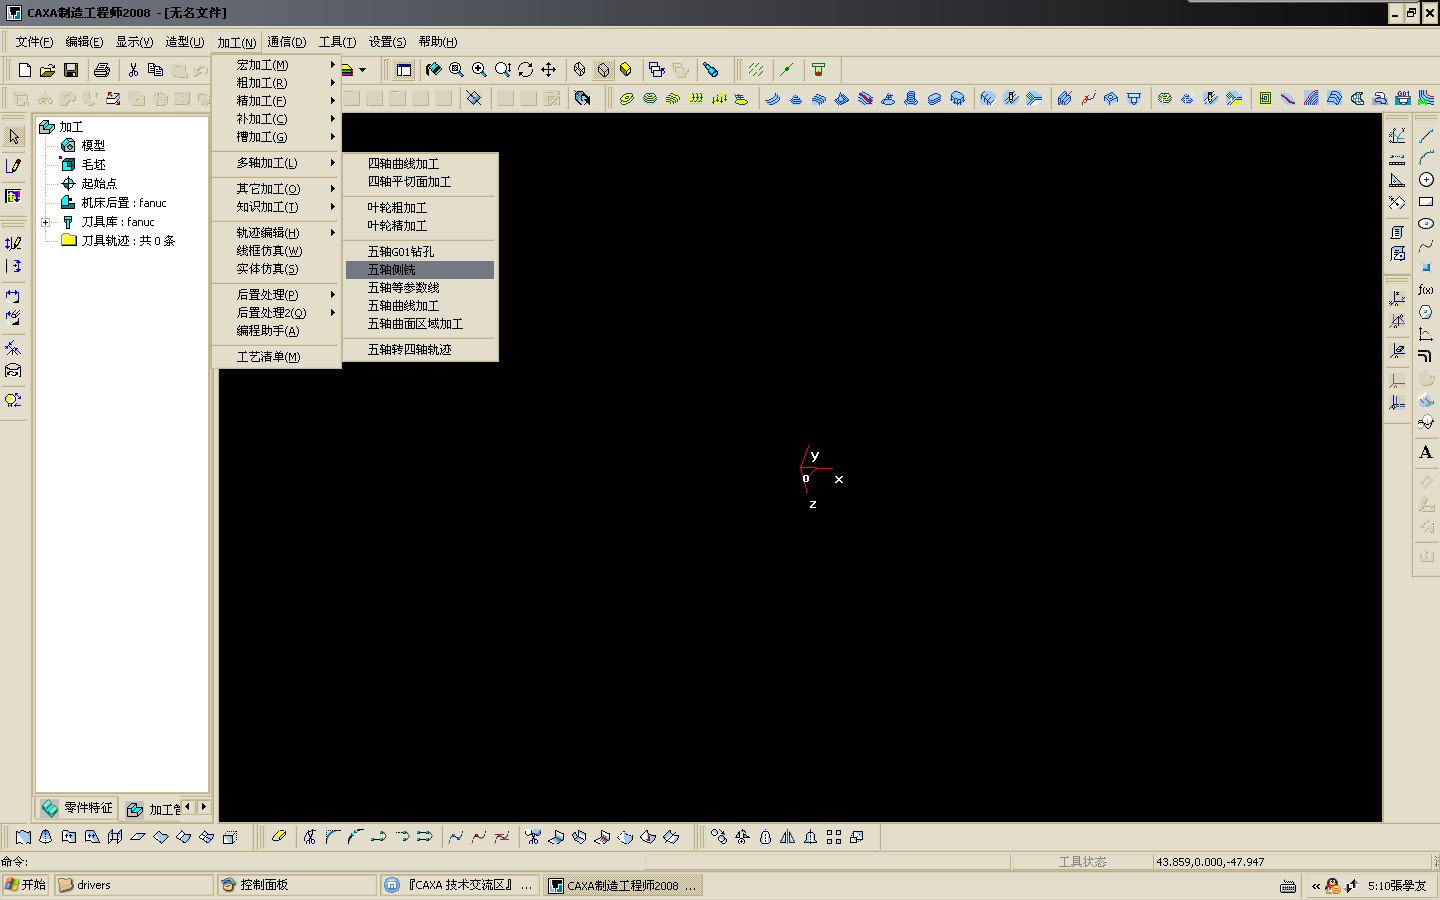
Task: Choose 五轴转四轴轨迹 from the submenu
Action: click(x=420, y=350)
